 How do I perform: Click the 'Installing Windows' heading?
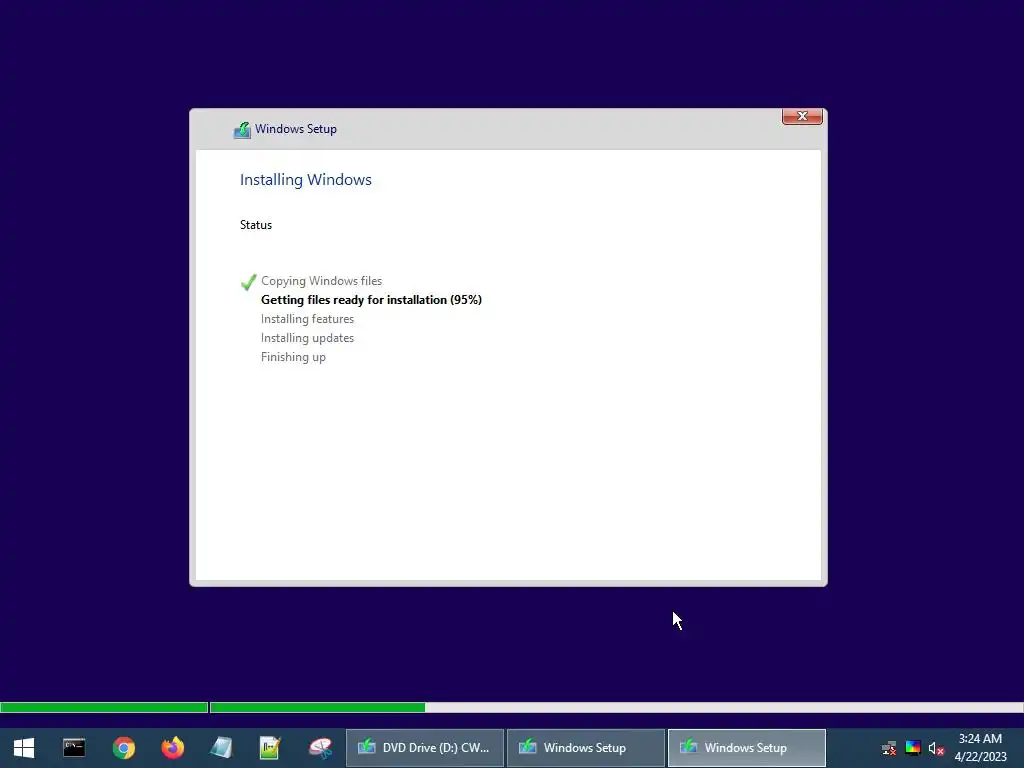coord(306,180)
